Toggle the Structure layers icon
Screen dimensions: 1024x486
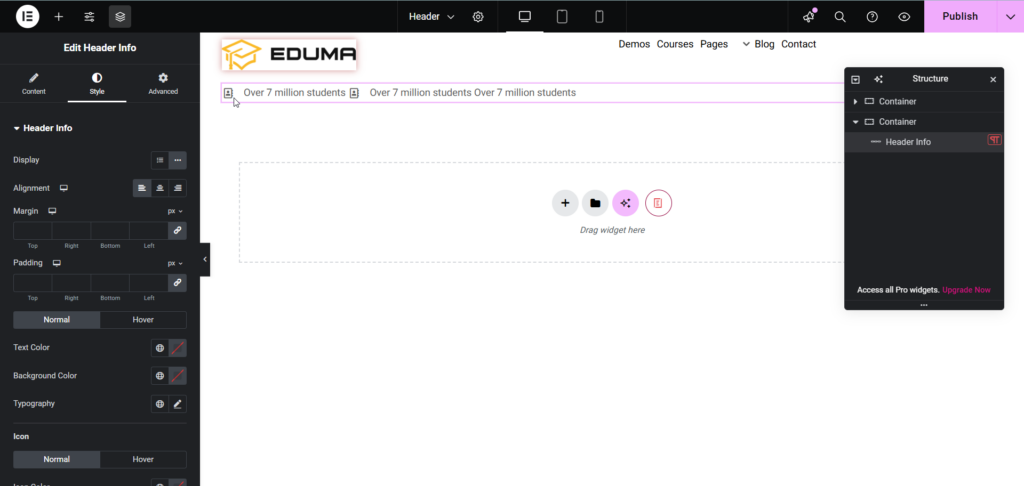pyautogui.click(x=120, y=16)
